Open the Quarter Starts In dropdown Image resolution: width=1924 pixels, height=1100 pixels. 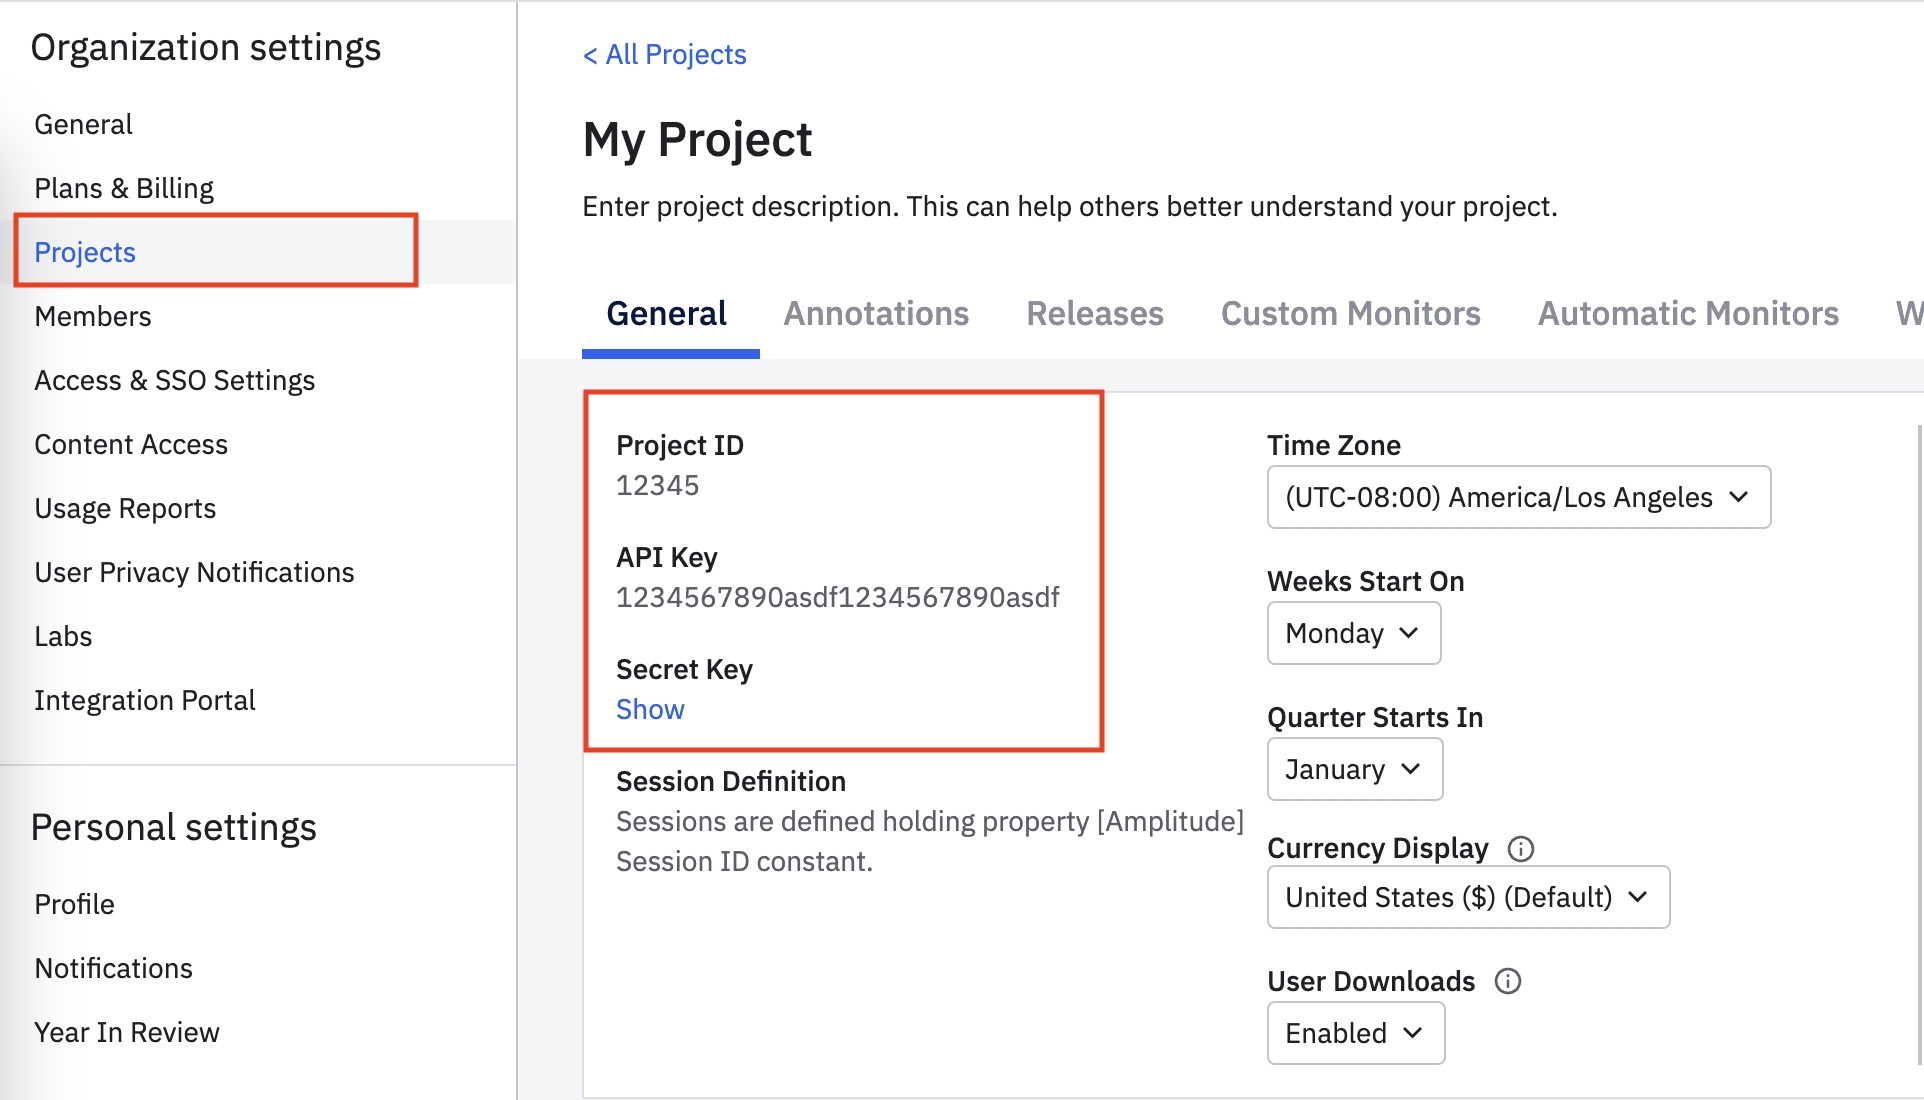click(1354, 769)
